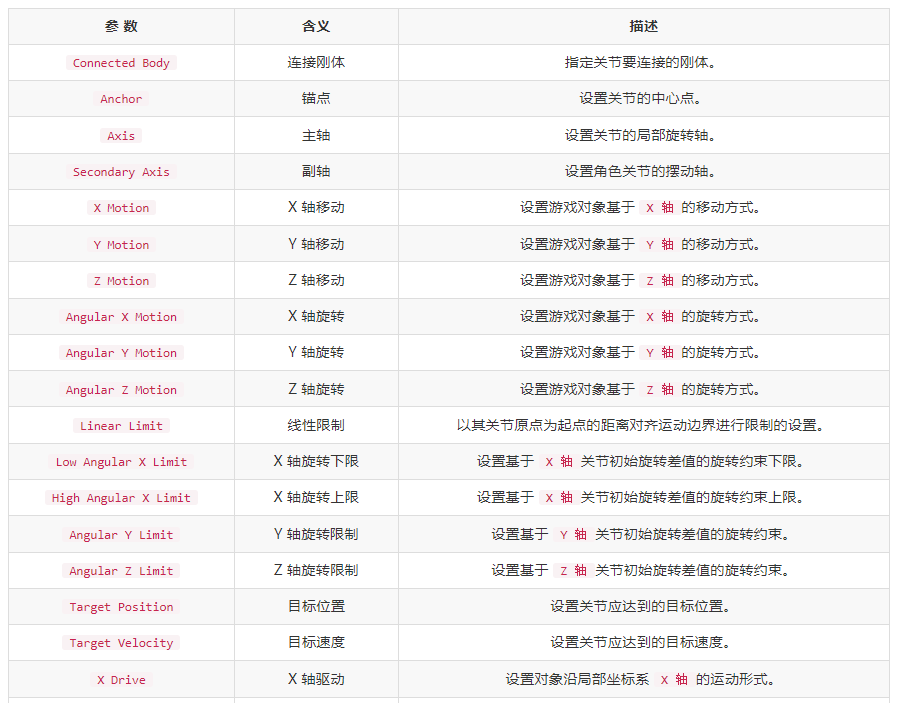Select 'Angular X Motion' in parameter column
898x703 pixels.
click(x=121, y=317)
